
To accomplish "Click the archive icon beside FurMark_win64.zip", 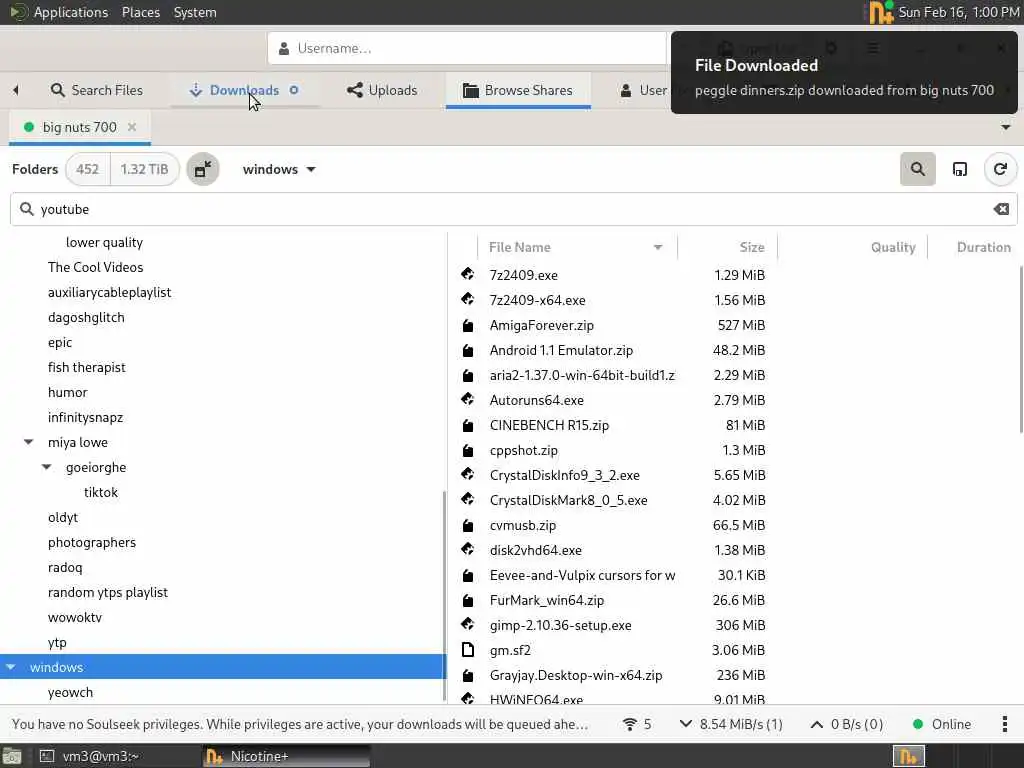I will pyautogui.click(x=468, y=600).
